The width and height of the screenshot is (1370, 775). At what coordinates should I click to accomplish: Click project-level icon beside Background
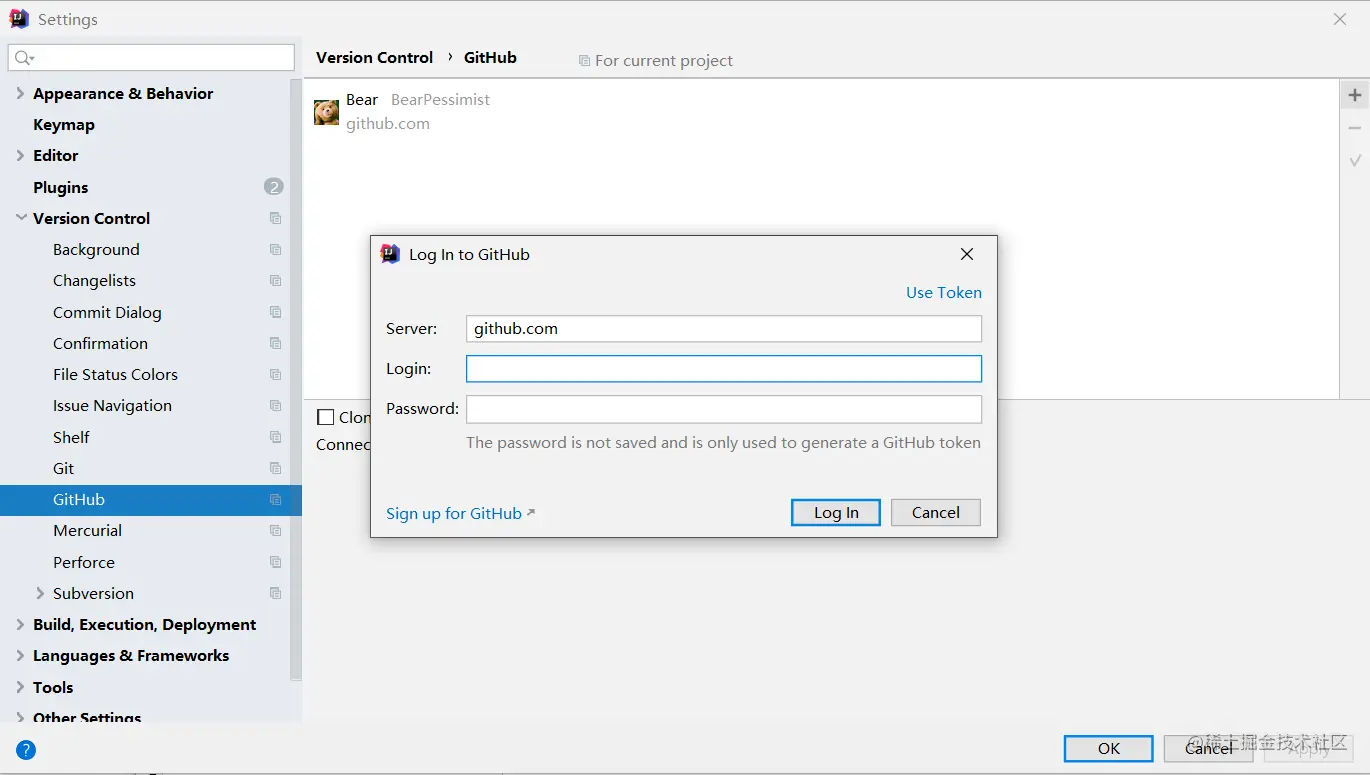[x=275, y=249]
